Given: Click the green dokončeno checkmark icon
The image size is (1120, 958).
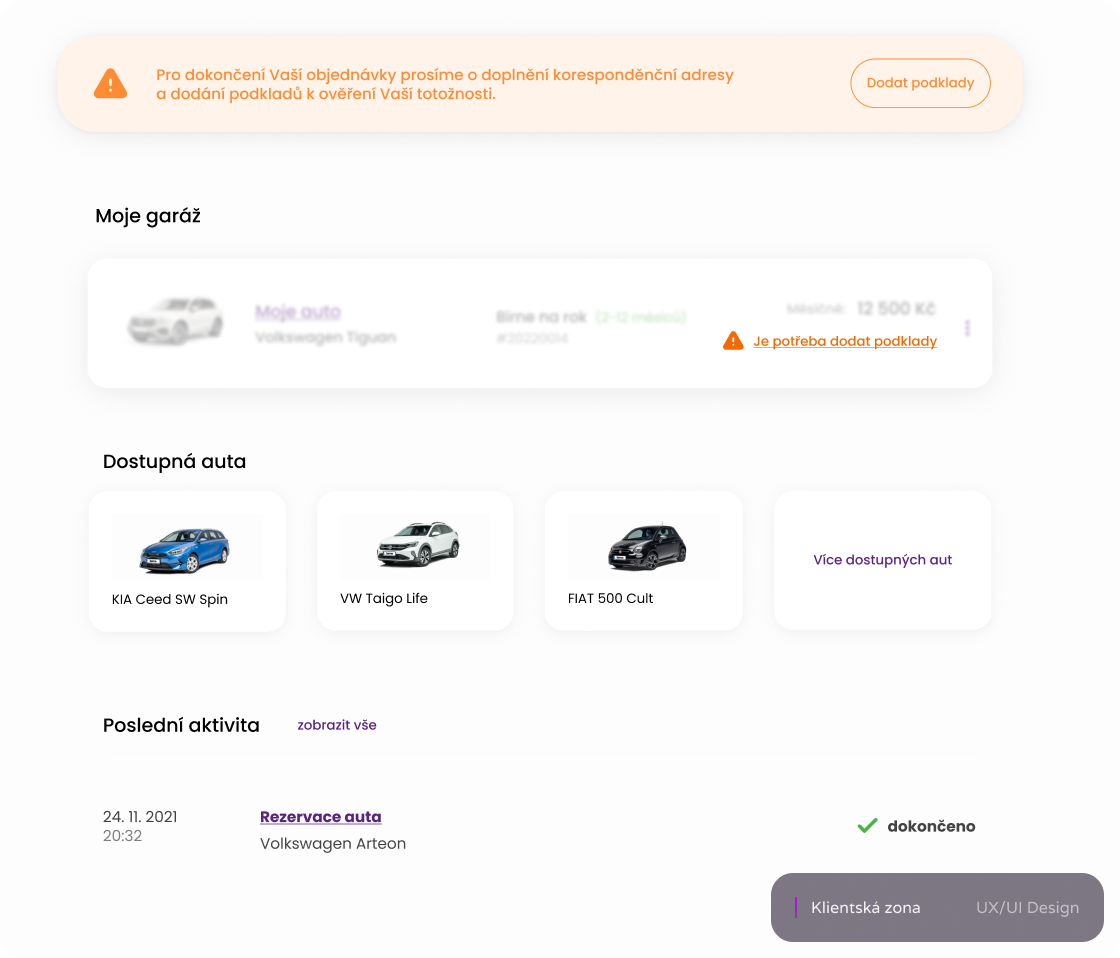Looking at the screenshot, I should click(867, 826).
